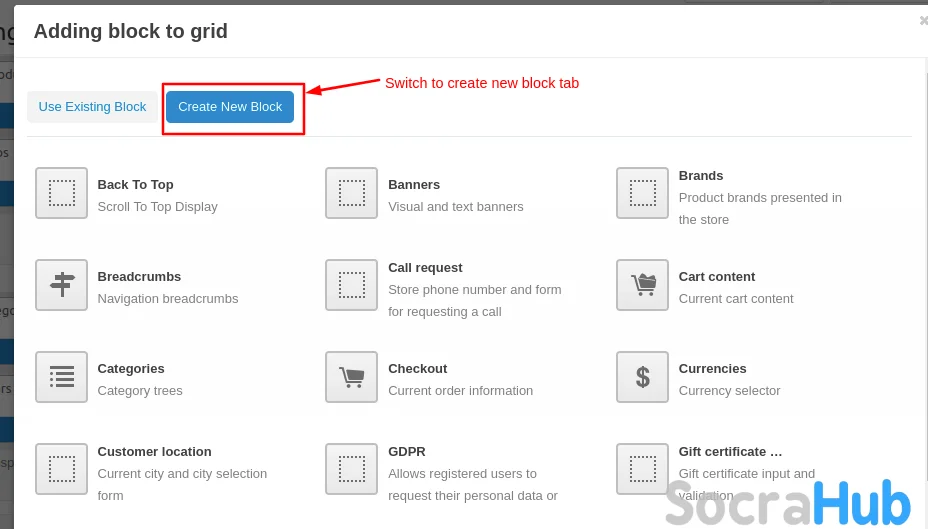The width and height of the screenshot is (928, 529).
Task: Close the Adding block to grid dialog
Action: click(923, 20)
